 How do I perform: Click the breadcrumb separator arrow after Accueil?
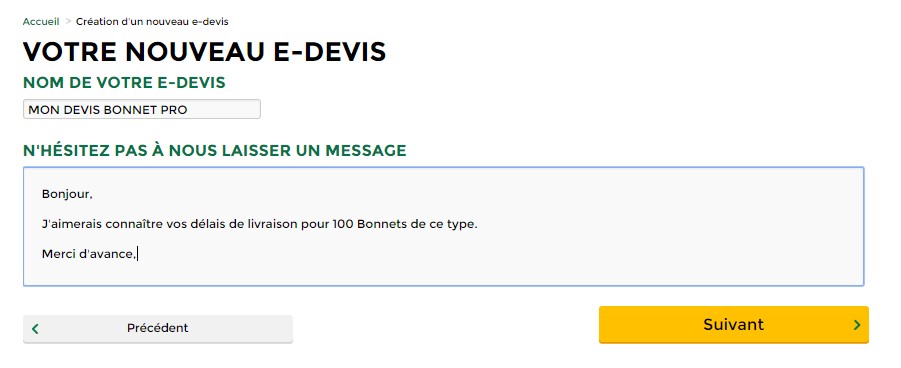(x=68, y=21)
